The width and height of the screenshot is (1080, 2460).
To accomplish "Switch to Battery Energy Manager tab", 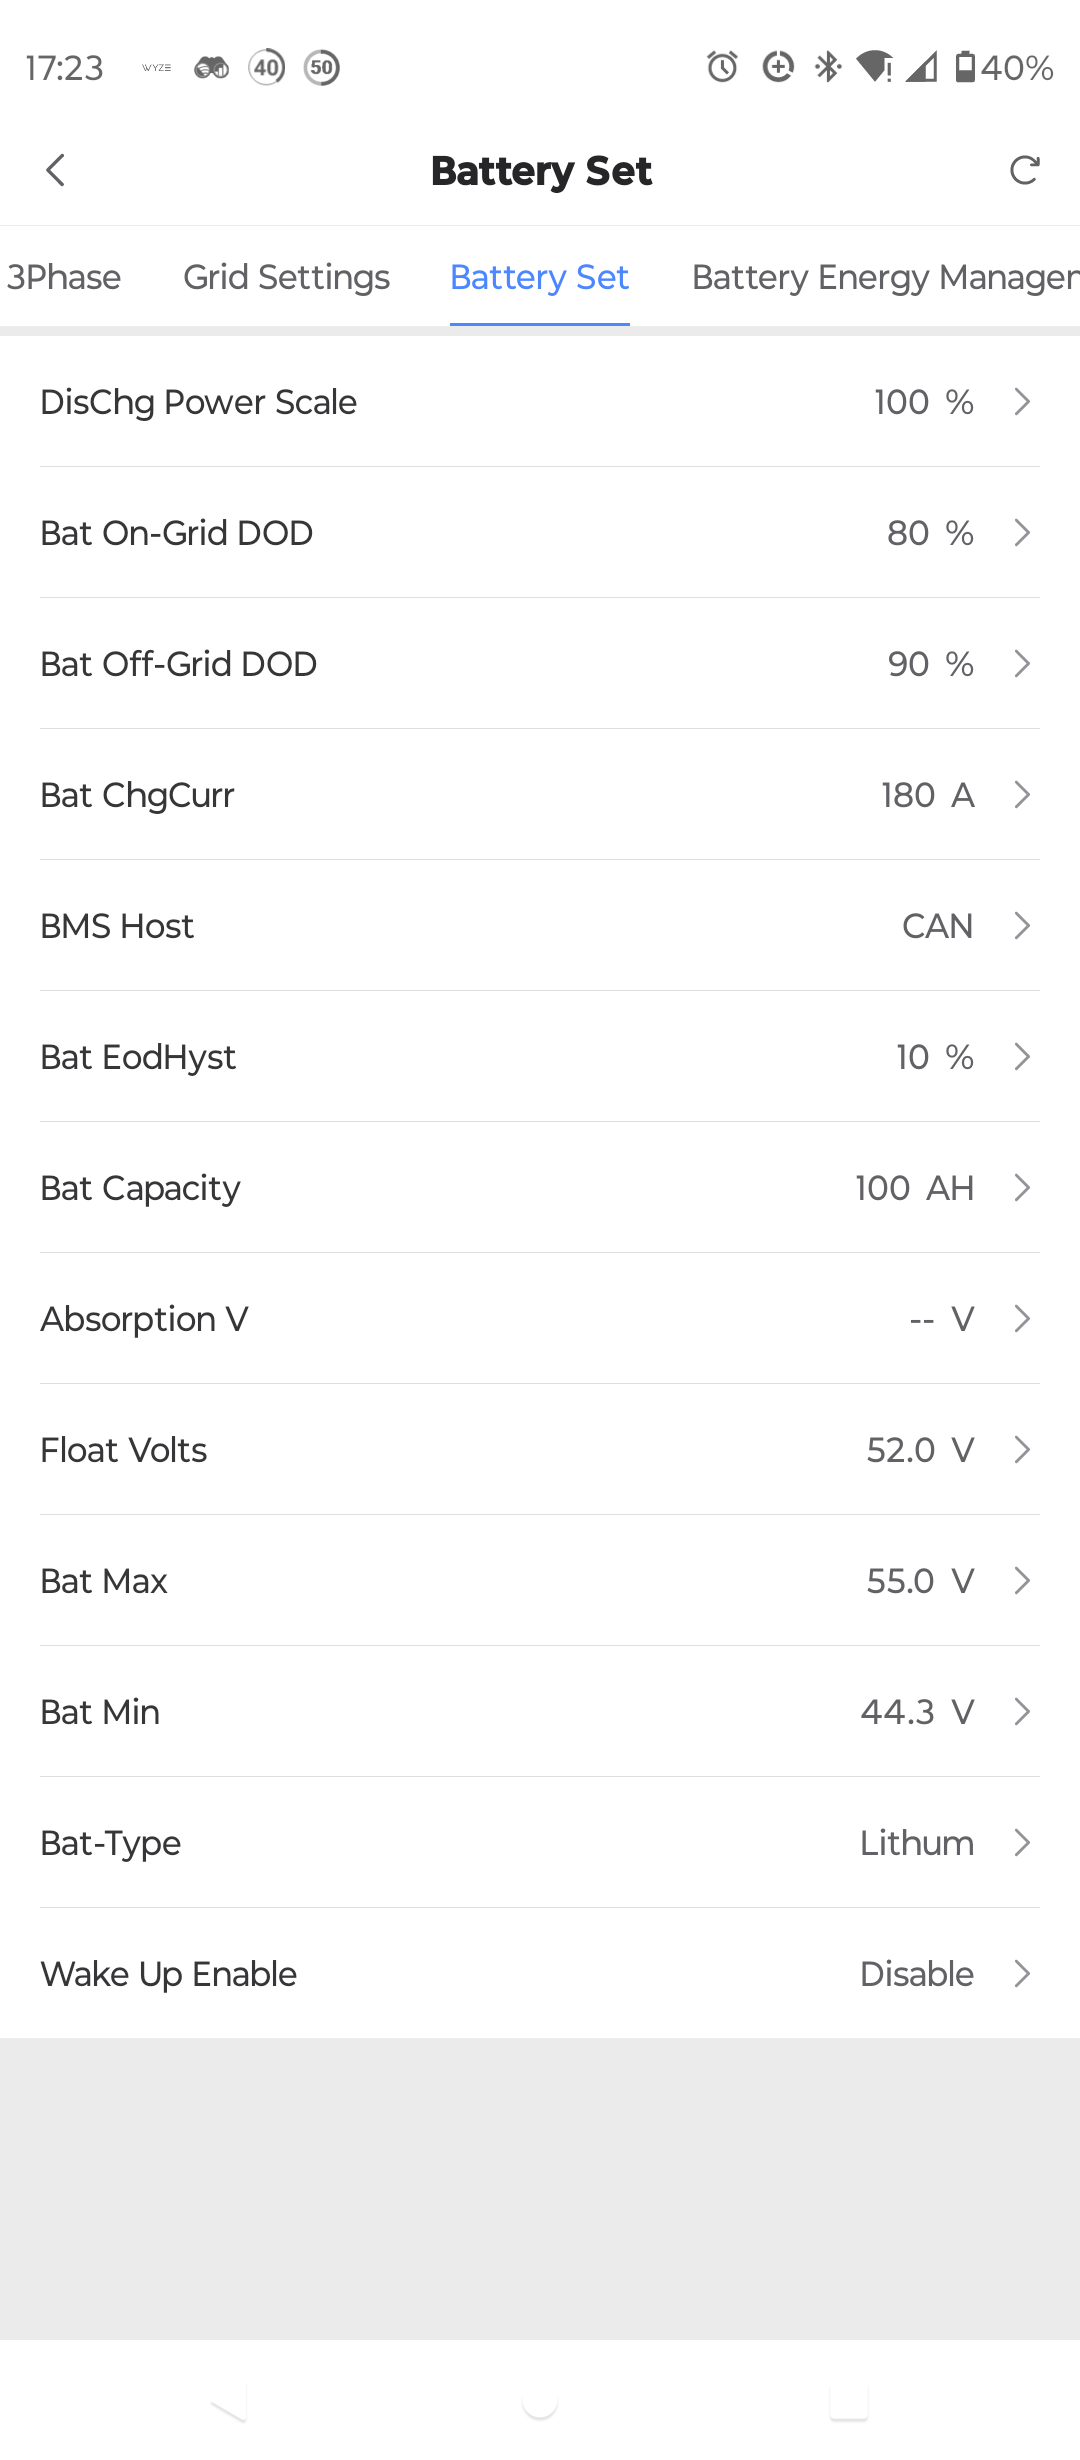I will click(x=884, y=277).
